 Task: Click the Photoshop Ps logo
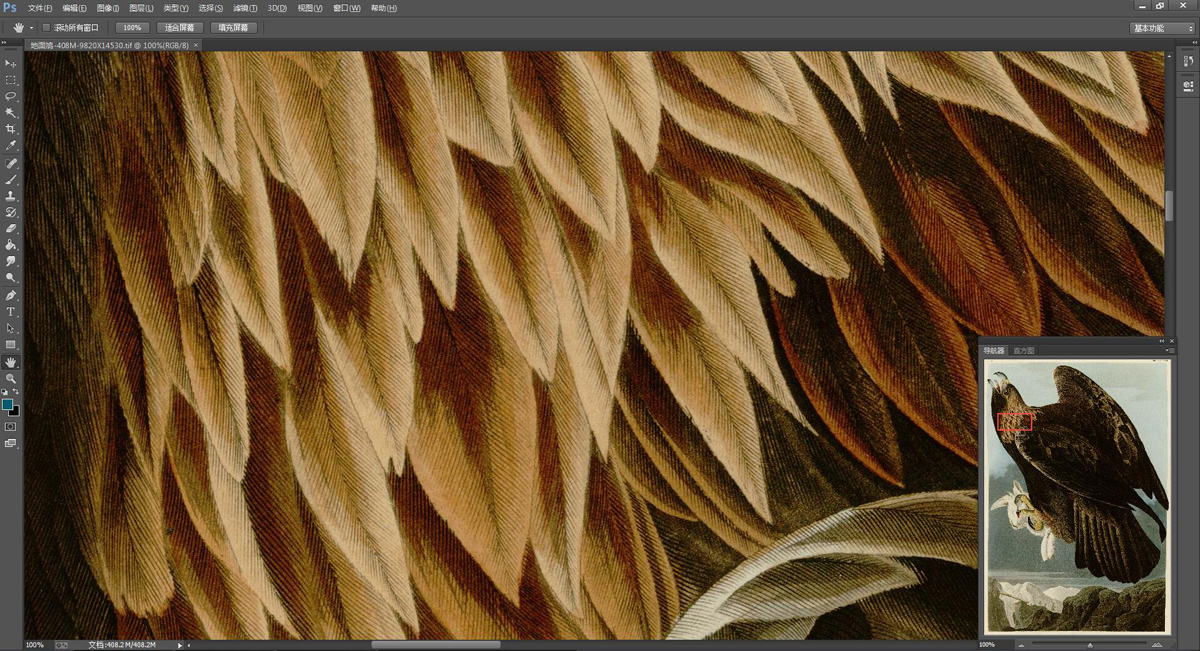(x=10, y=8)
